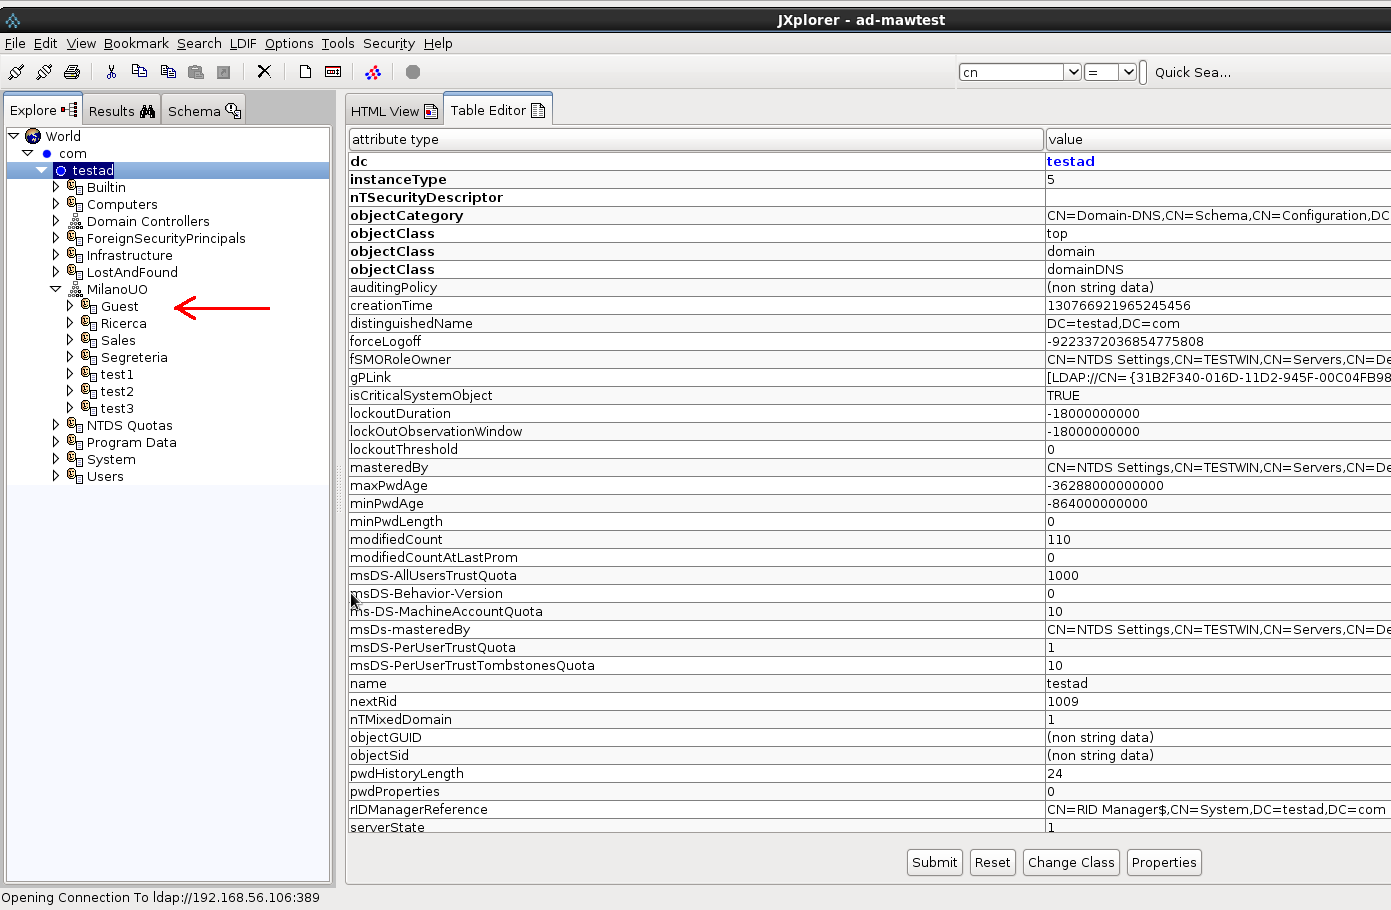Select the LostAndFound tree entry
The width and height of the screenshot is (1391, 910).
pos(132,272)
